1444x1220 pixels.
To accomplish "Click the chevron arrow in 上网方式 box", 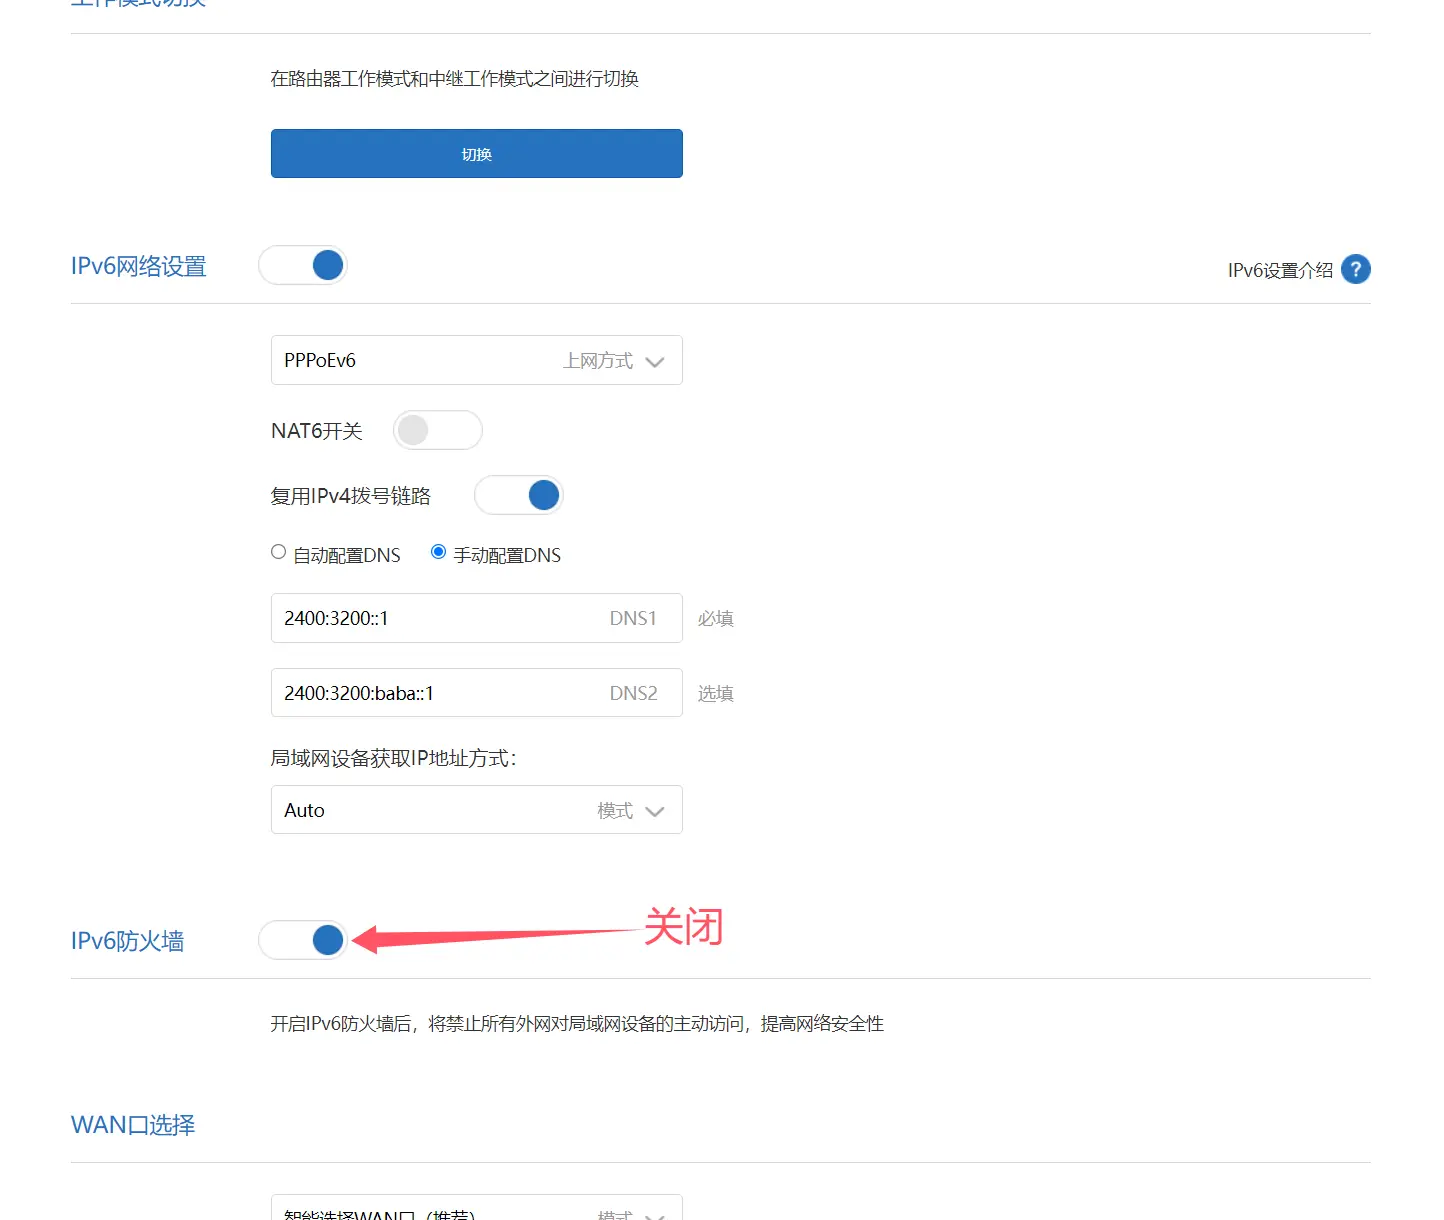I will pos(655,362).
